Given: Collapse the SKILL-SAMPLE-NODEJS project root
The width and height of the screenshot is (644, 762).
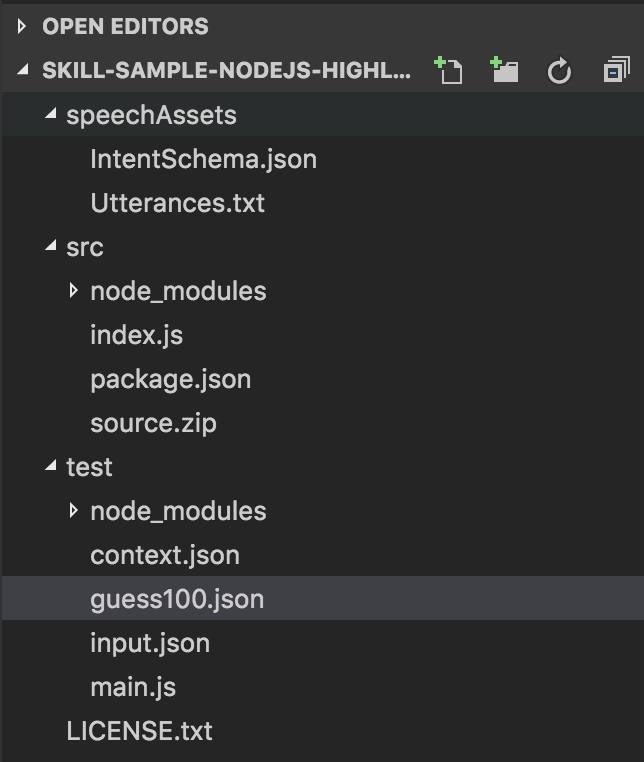Looking at the screenshot, I should click(23, 71).
